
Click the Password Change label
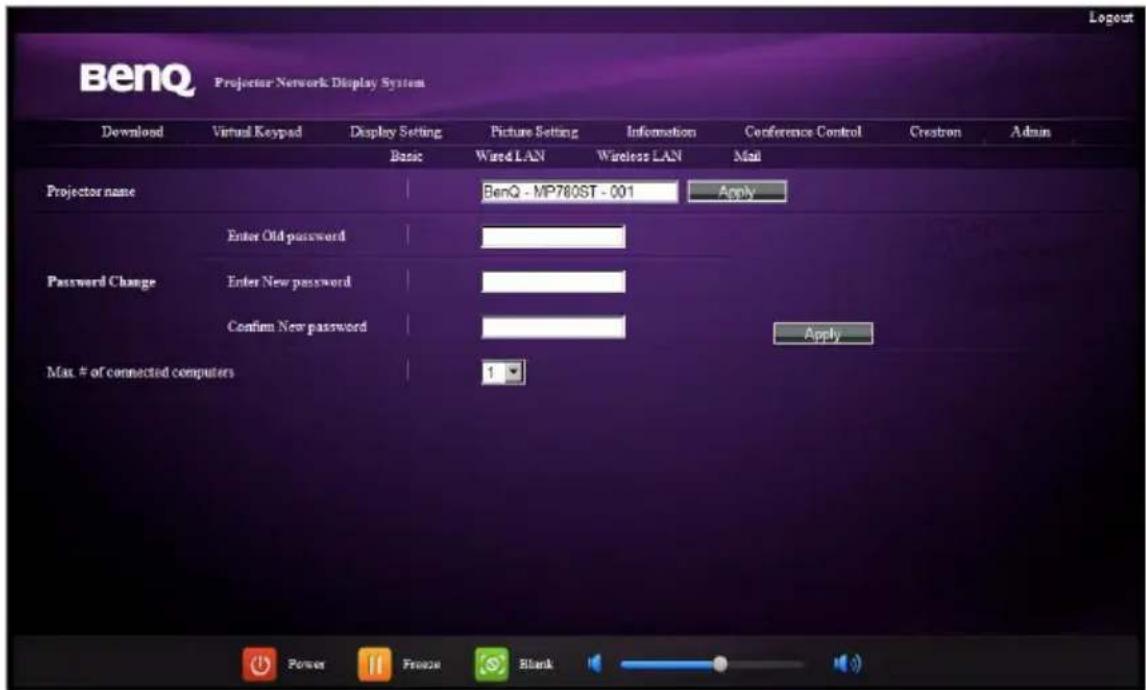(x=101, y=281)
